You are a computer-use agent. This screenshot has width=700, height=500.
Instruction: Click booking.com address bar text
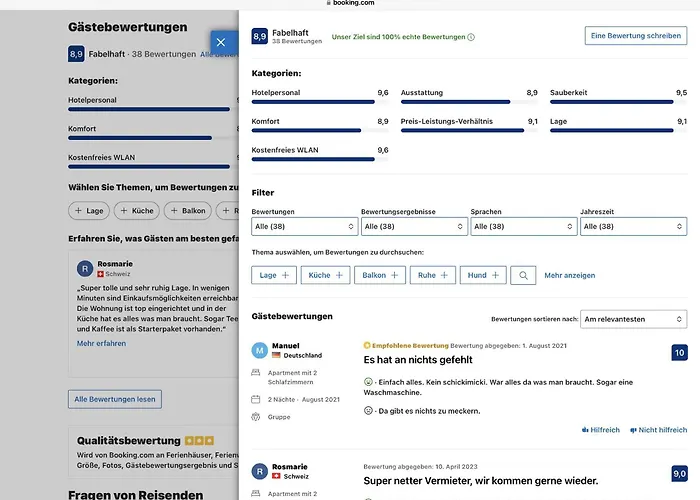click(x=354, y=3)
